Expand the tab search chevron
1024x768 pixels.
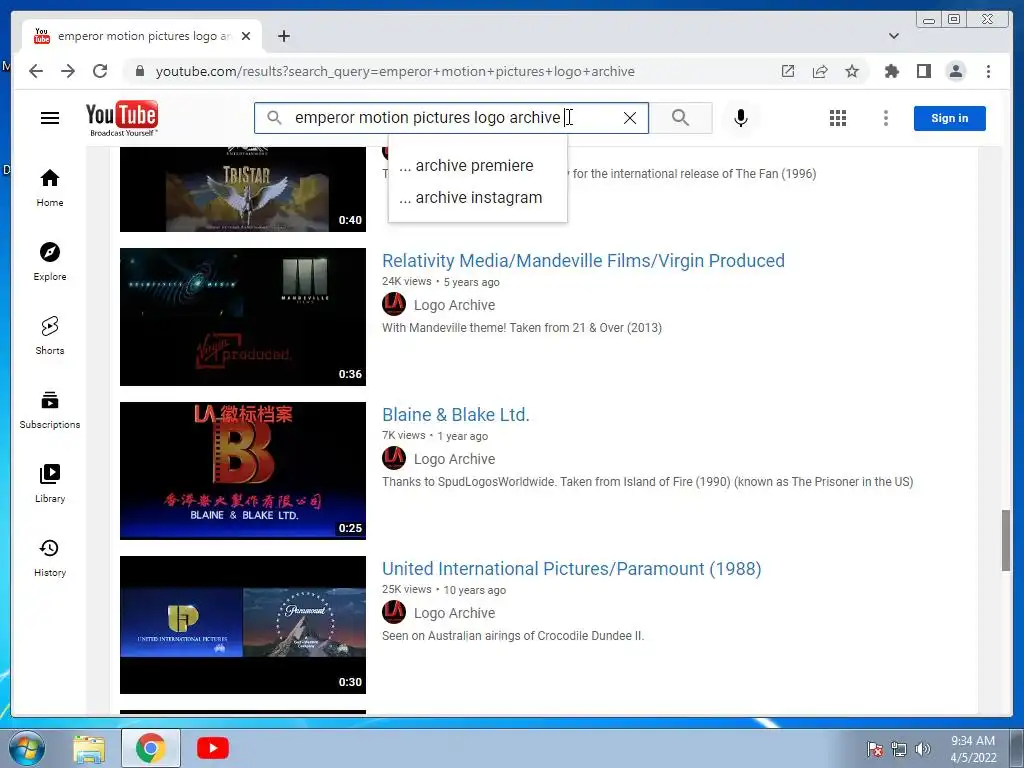[x=893, y=36]
